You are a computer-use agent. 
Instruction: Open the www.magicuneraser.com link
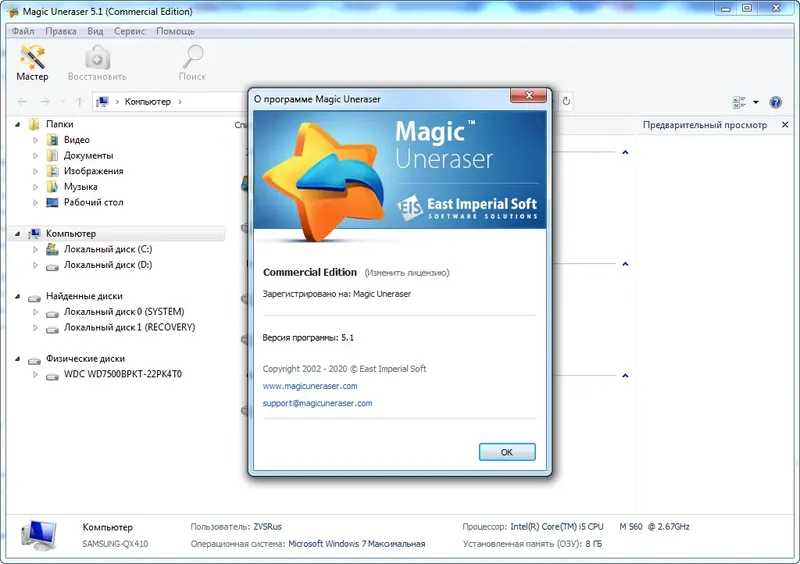tap(310, 386)
